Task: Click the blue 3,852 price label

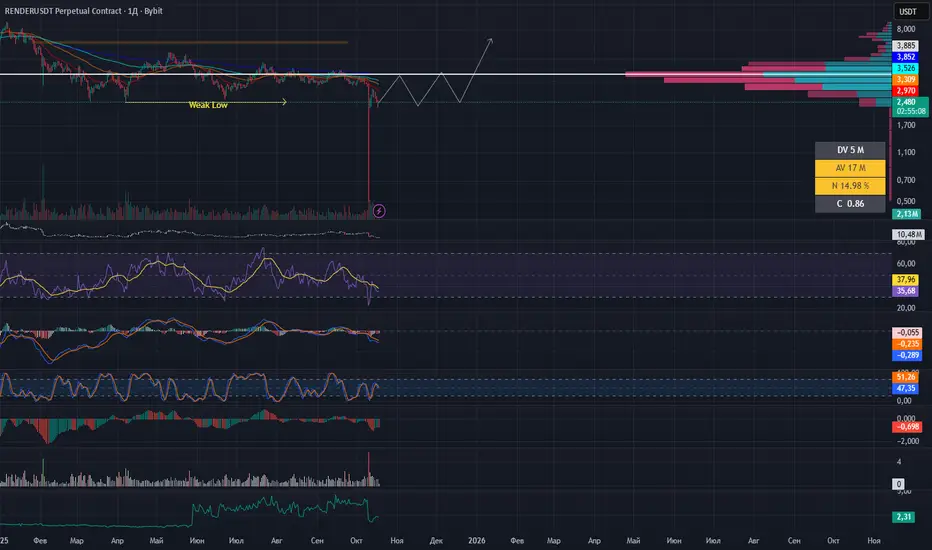Action: click(x=905, y=56)
